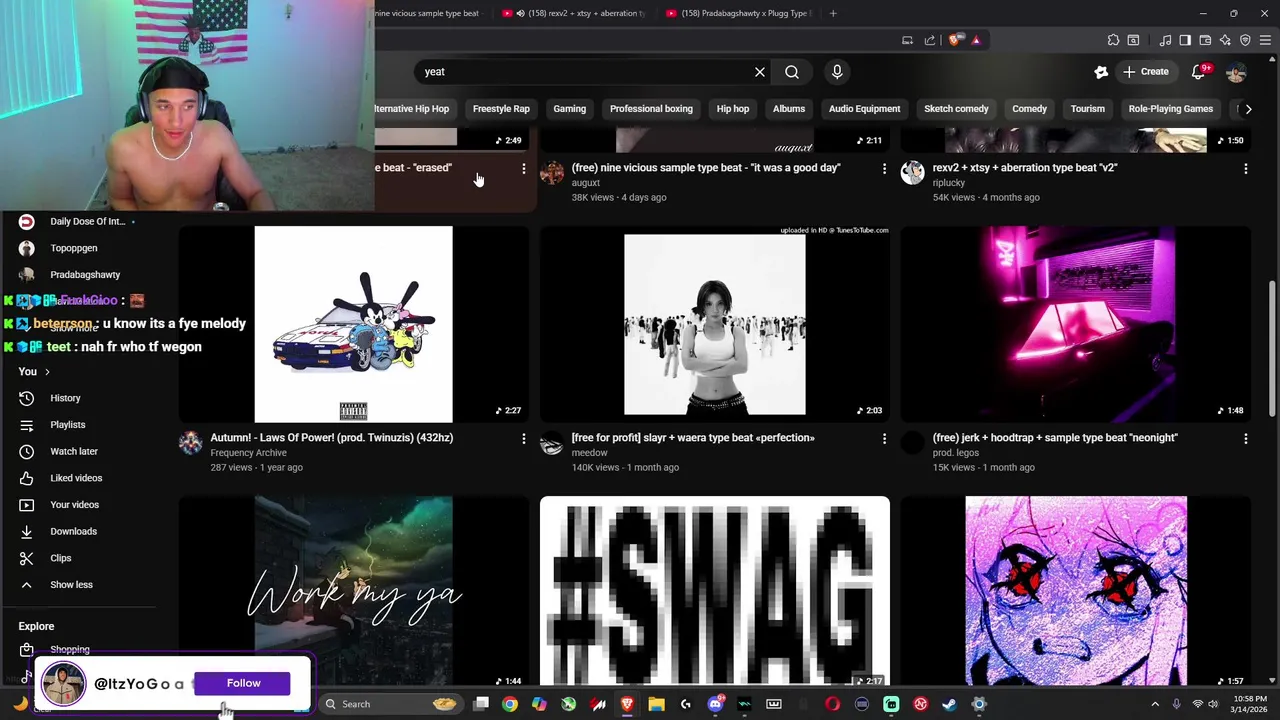1280x720 pixels.
Task: Open Frequency Archive channel avatar
Action: (190, 443)
